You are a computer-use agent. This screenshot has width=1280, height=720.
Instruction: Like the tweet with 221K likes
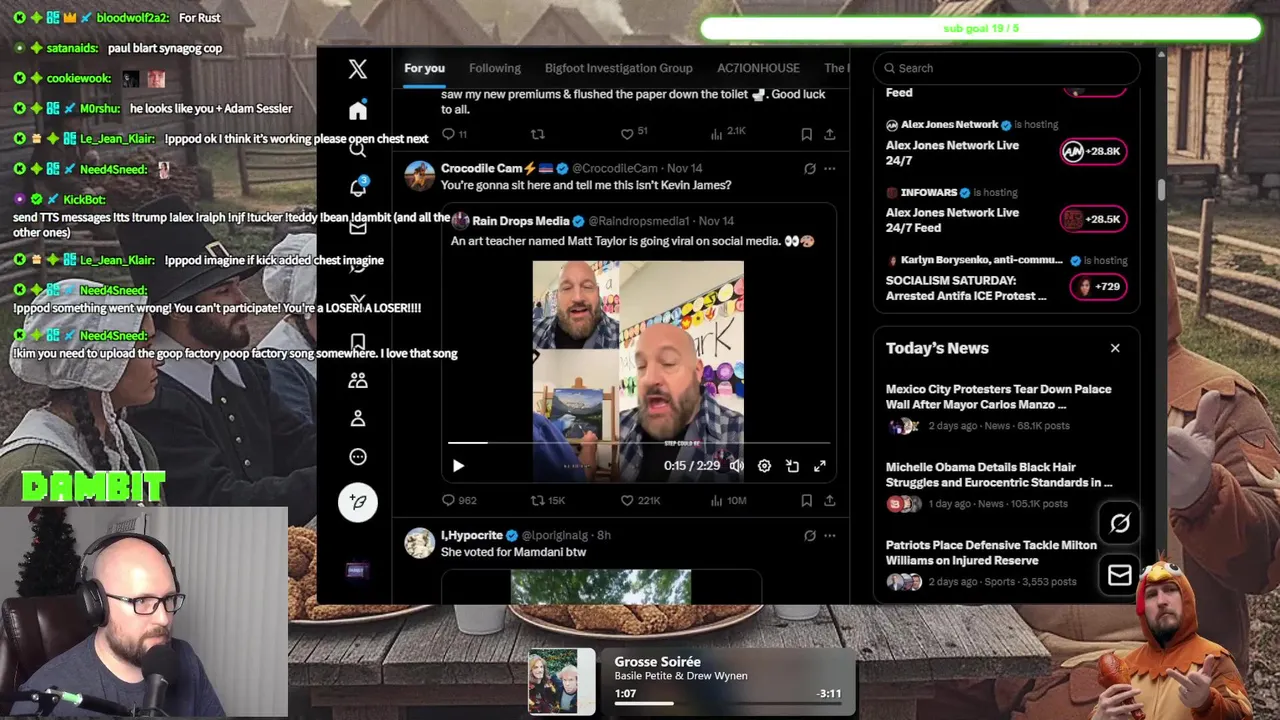(x=640, y=500)
